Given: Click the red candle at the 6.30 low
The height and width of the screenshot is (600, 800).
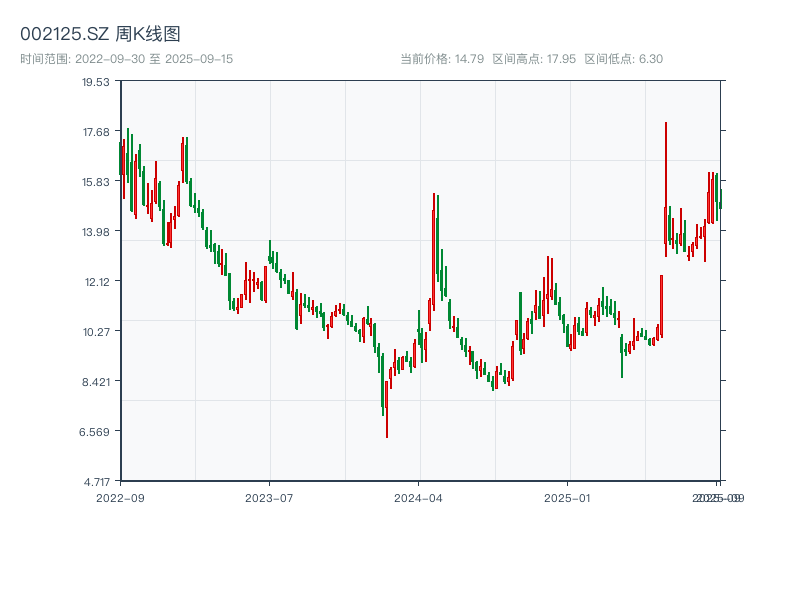Looking at the screenshot, I should pos(387,409).
